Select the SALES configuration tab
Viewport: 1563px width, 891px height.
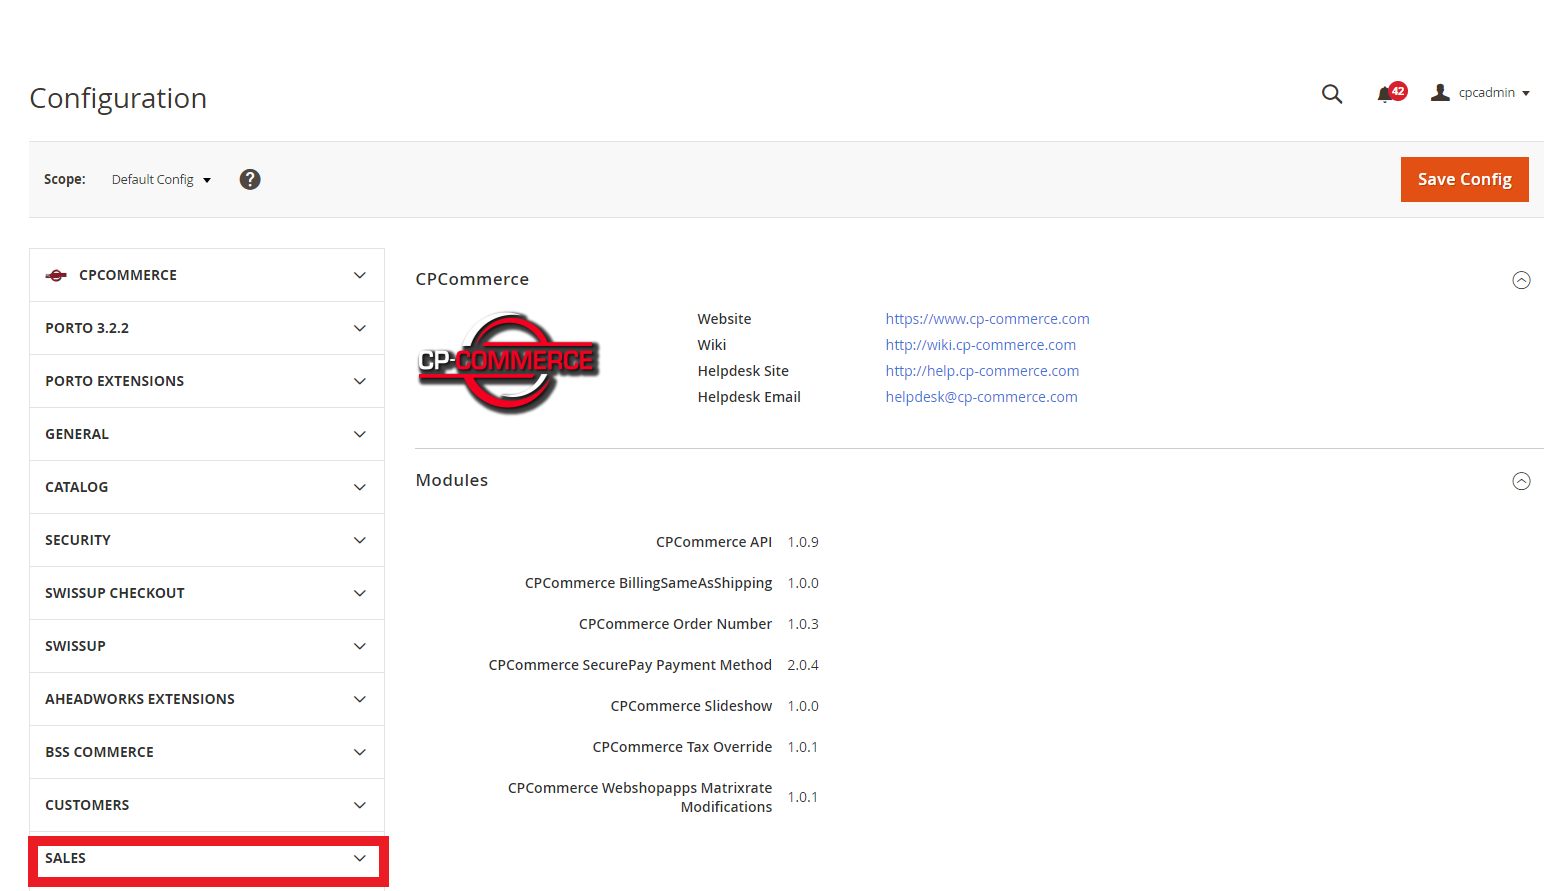click(x=207, y=858)
